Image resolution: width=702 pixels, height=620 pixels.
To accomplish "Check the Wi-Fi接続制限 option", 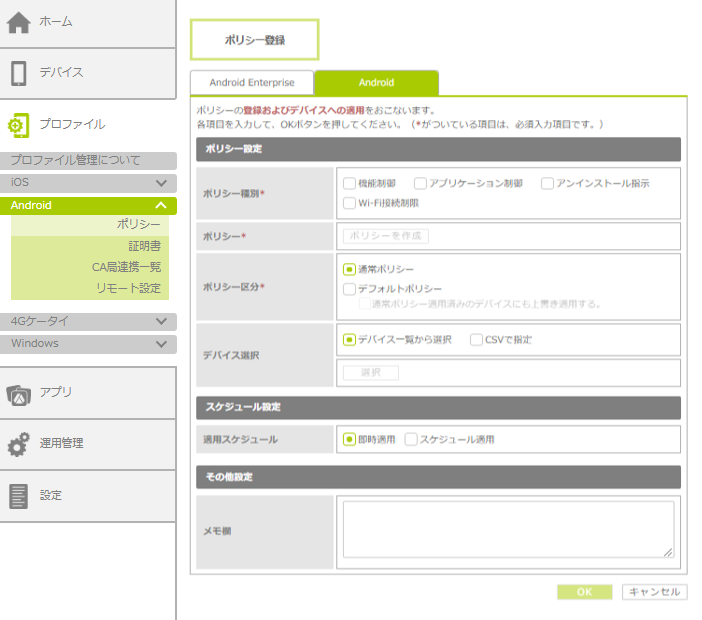I will click(x=349, y=203).
